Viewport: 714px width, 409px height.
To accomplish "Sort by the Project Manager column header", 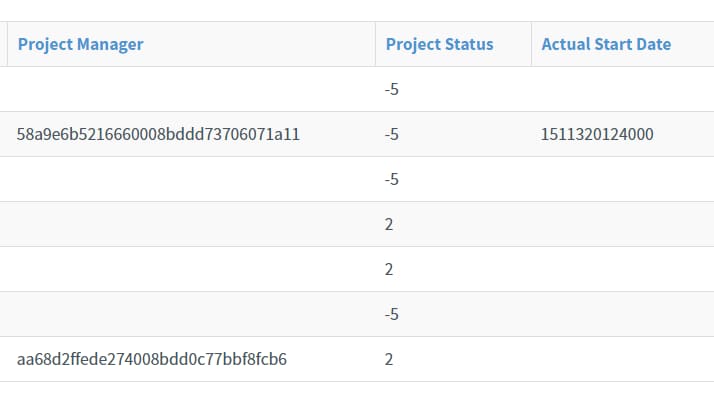I will pyautogui.click(x=81, y=44).
